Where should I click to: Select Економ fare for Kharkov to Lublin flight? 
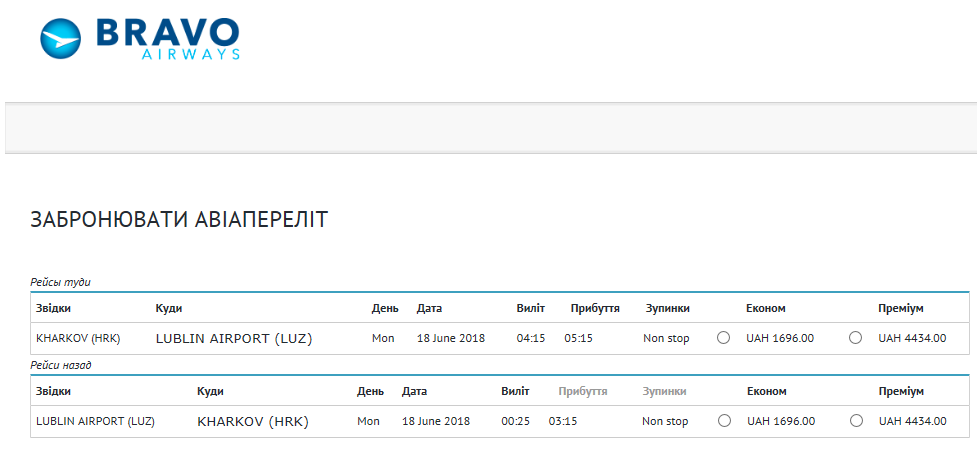click(x=723, y=338)
